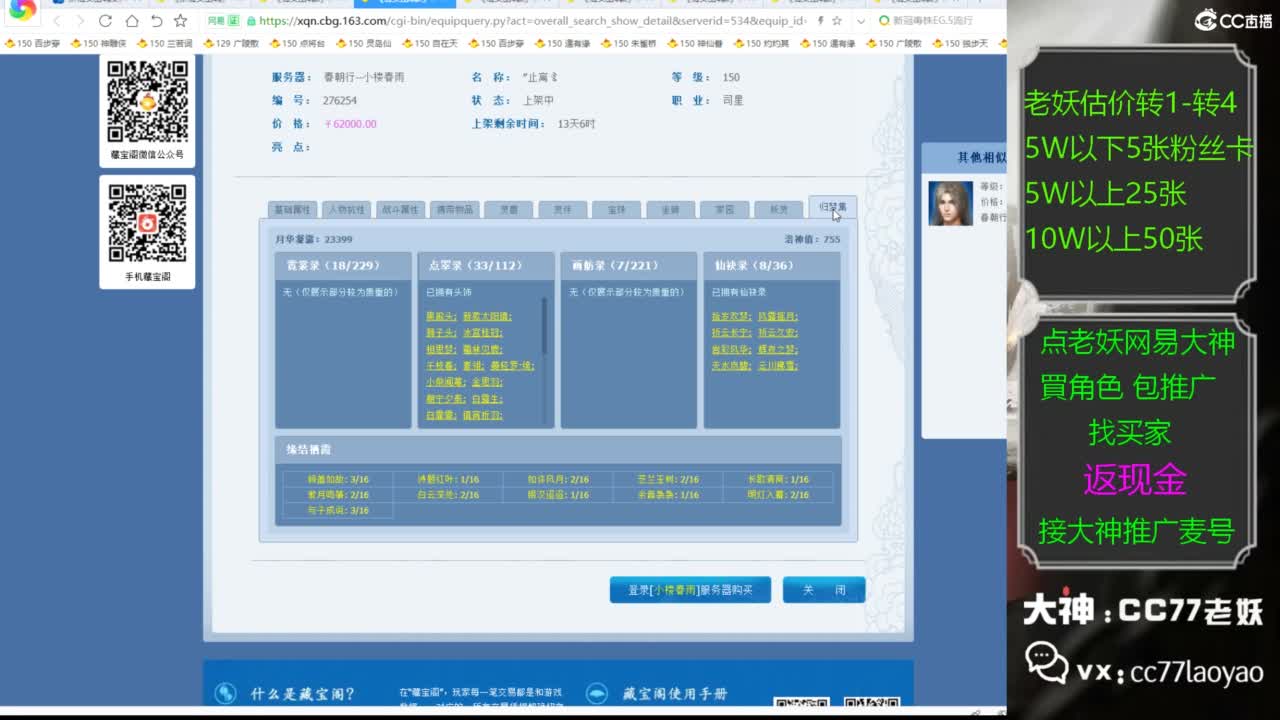This screenshot has width=1280, height=720.
Task: Click the price value ¥62000.00
Action: [351, 124]
